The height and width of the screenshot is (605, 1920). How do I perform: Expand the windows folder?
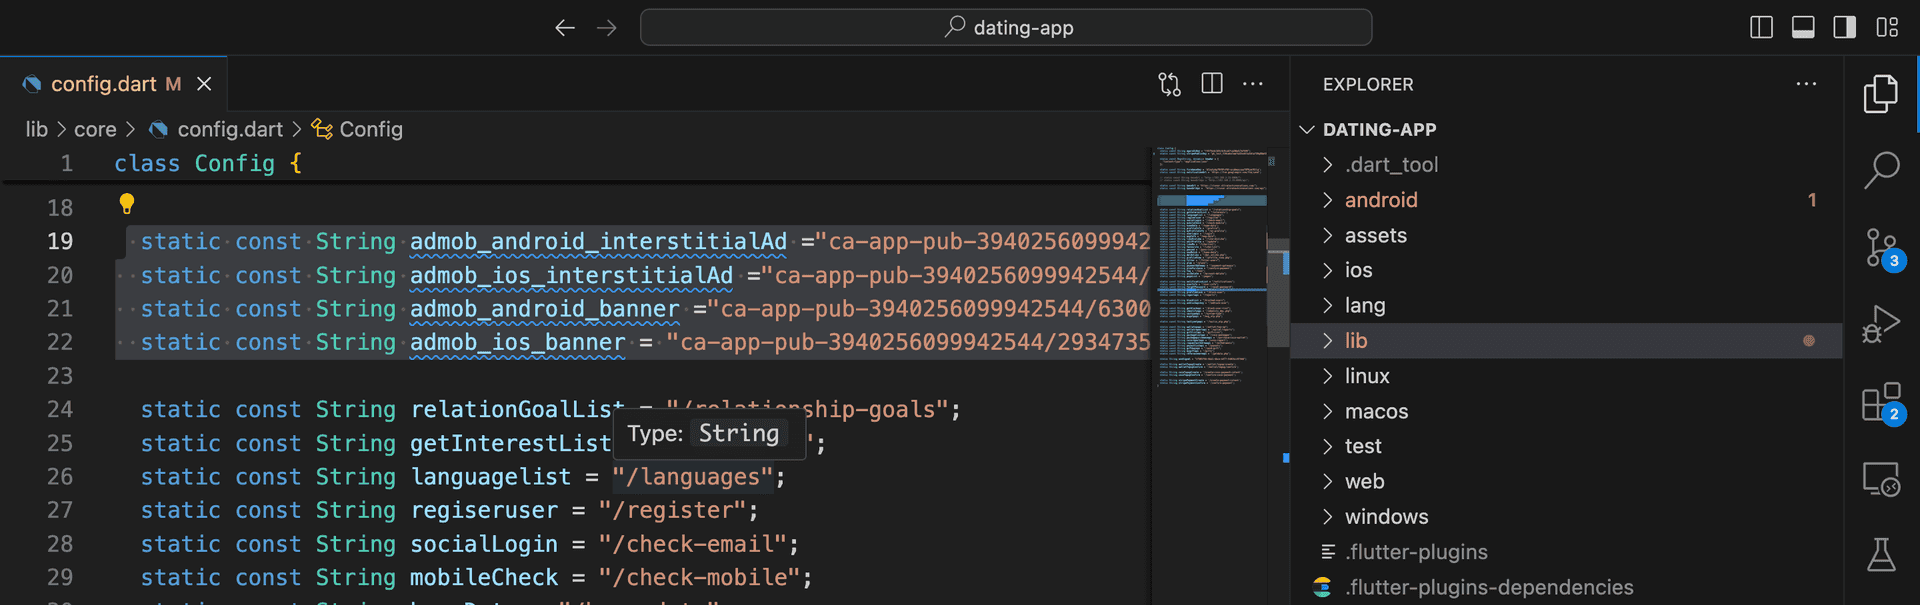click(x=1566, y=517)
